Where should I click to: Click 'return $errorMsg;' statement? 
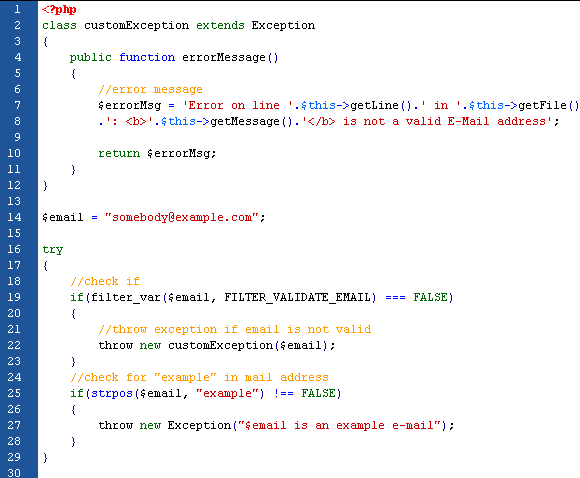pos(157,153)
